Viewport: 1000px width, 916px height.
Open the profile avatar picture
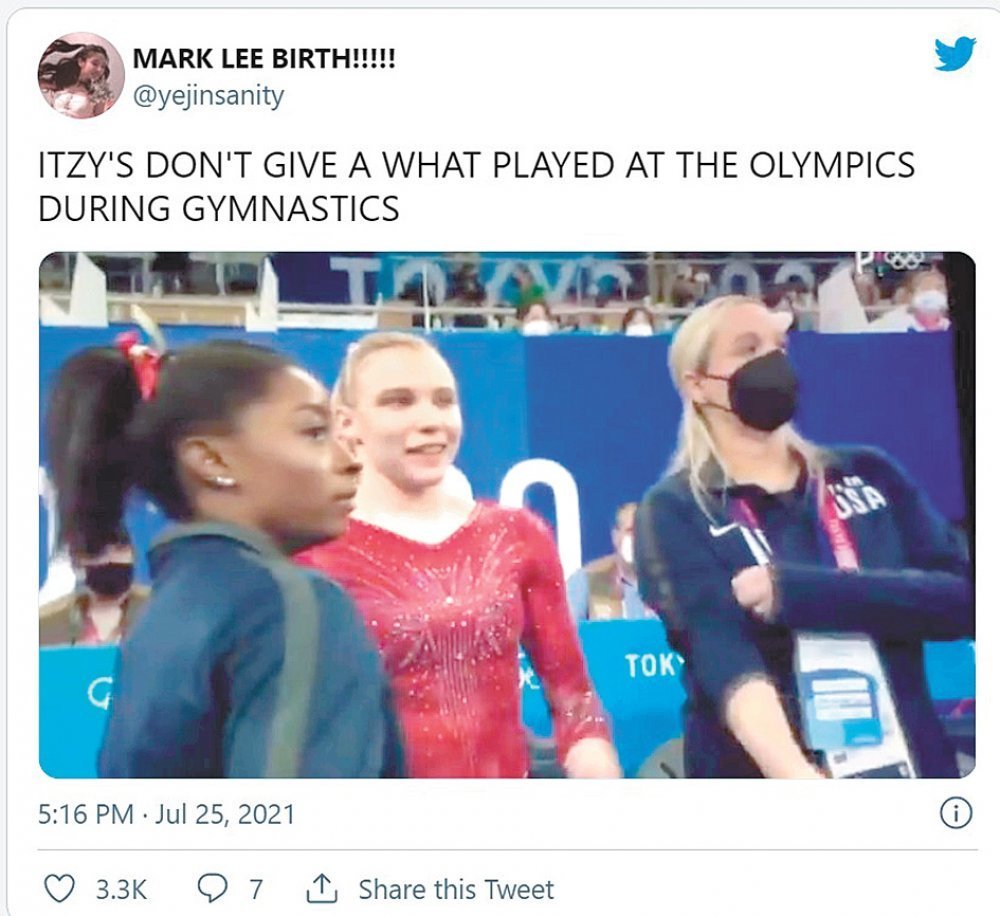click(81, 76)
